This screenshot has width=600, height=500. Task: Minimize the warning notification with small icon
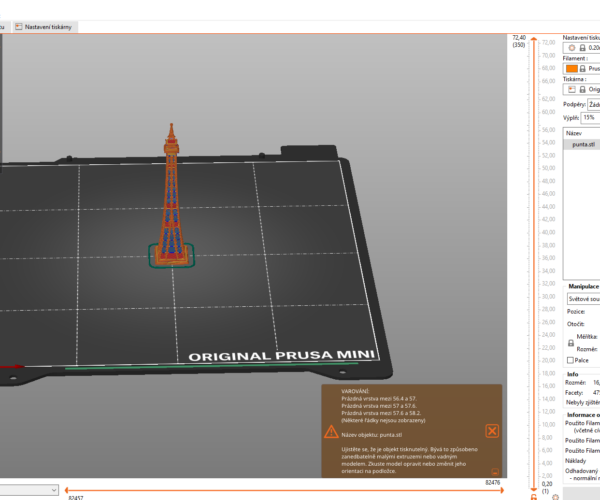point(495,472)
